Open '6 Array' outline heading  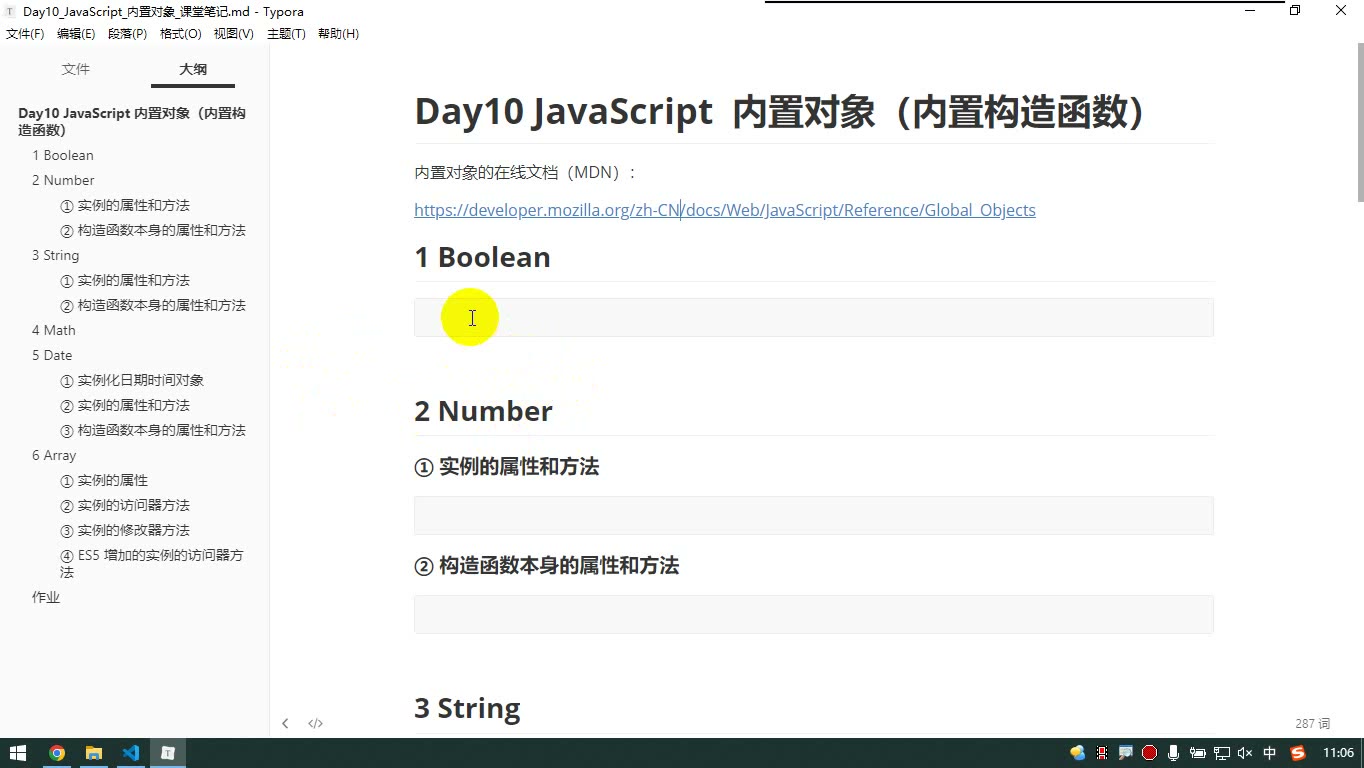(x=54, y=455)
